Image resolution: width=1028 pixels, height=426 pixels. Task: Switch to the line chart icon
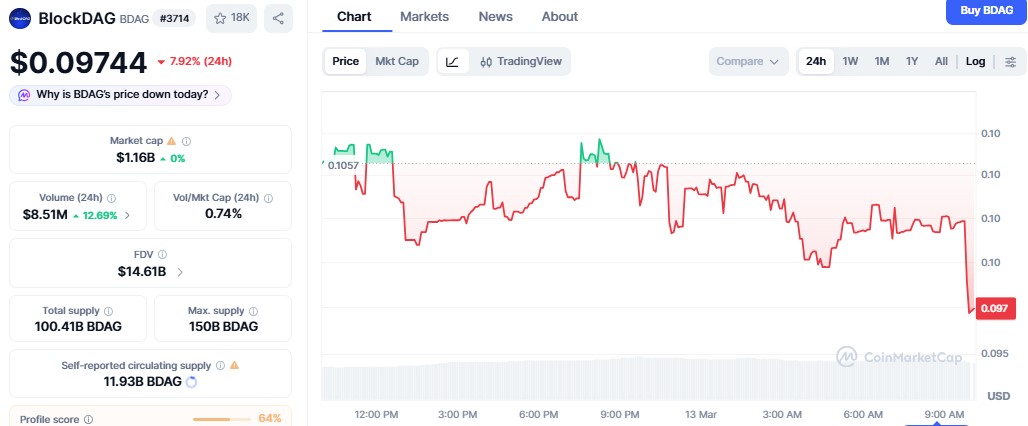[452, 62]
